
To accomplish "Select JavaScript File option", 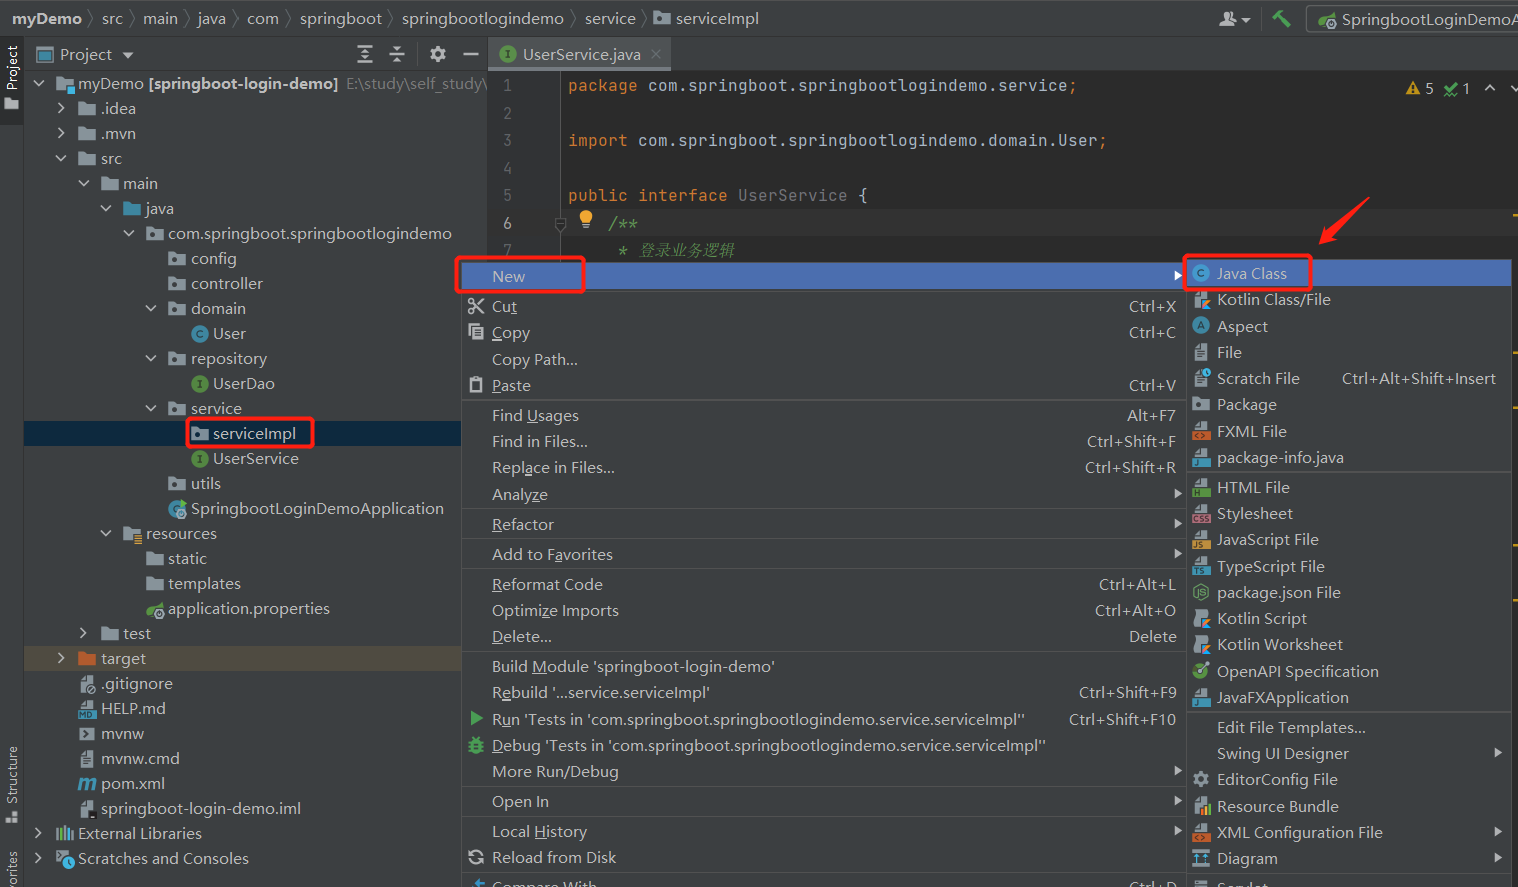I will [1348, 539].
